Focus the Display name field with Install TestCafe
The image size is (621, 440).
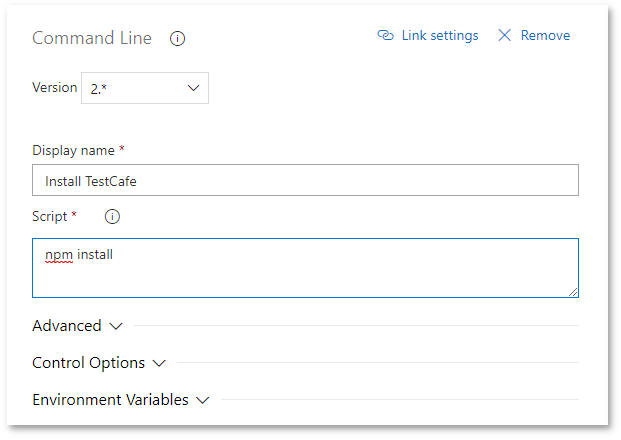tap(305, 180)
